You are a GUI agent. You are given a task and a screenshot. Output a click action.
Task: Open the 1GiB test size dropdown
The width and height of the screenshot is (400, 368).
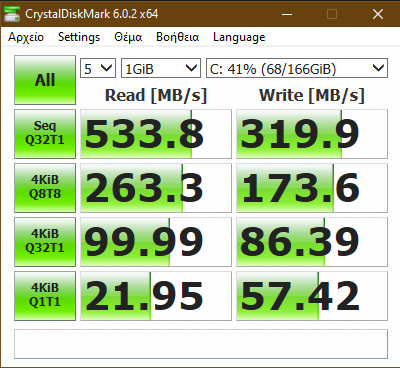[161, 68]
